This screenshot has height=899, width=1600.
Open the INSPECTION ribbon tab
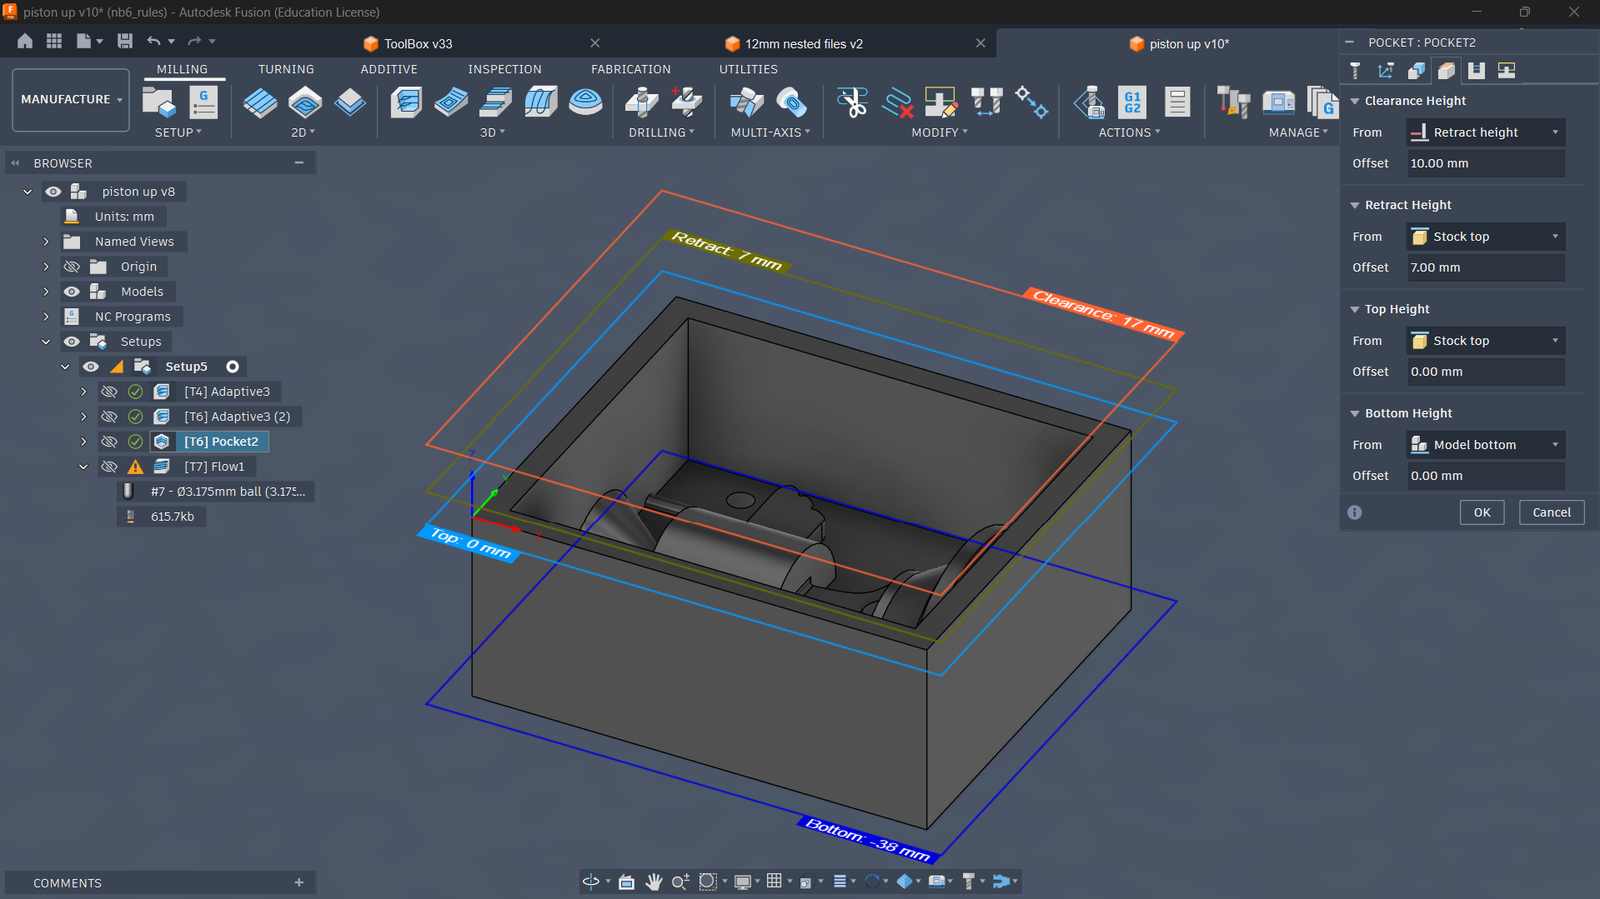coord(505,69)
